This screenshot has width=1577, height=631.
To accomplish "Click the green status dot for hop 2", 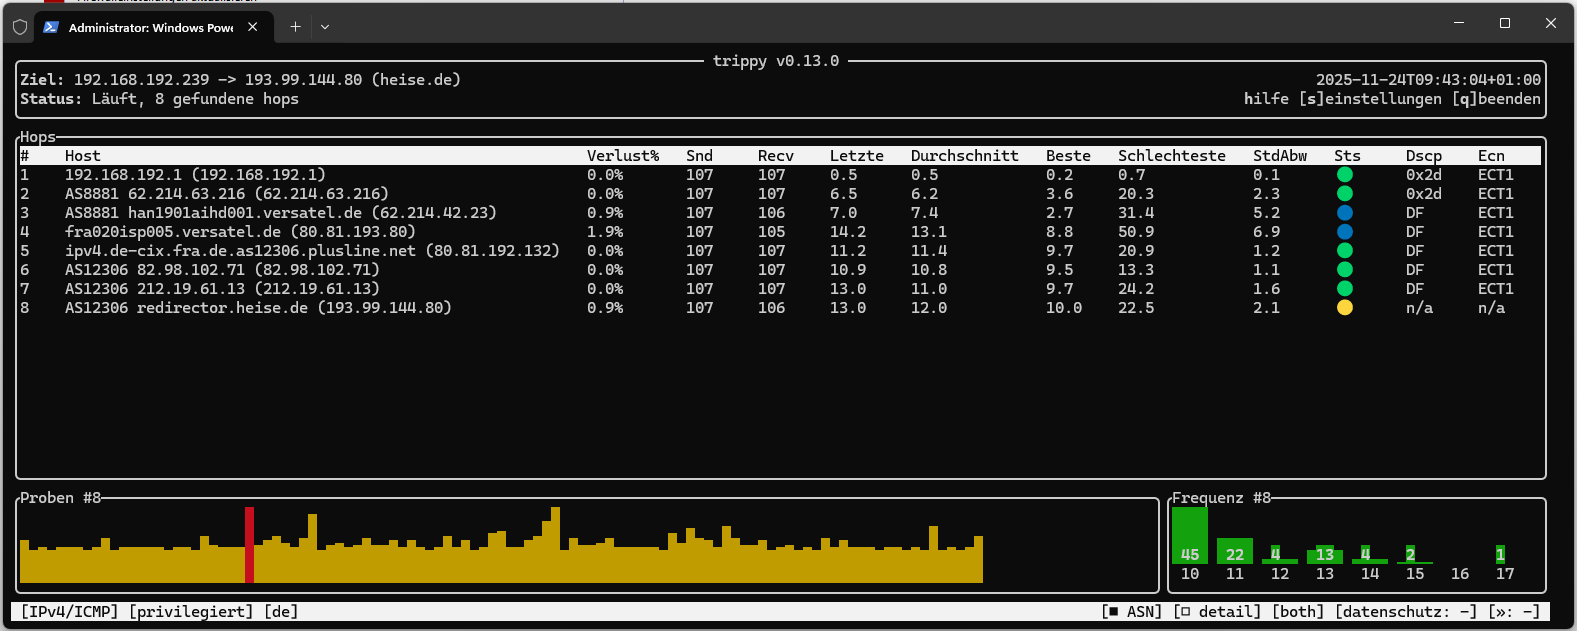I will tap(1345, 193).
